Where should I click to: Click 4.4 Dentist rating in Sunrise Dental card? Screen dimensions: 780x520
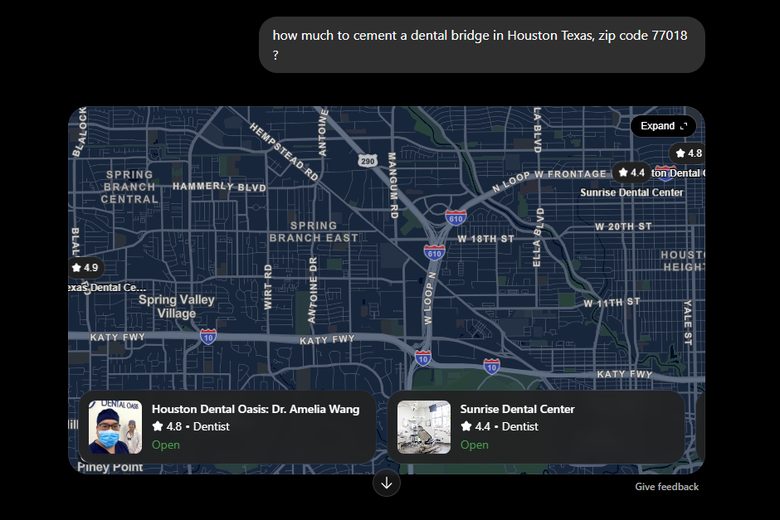pyautogui.click(x=499, y=426)
